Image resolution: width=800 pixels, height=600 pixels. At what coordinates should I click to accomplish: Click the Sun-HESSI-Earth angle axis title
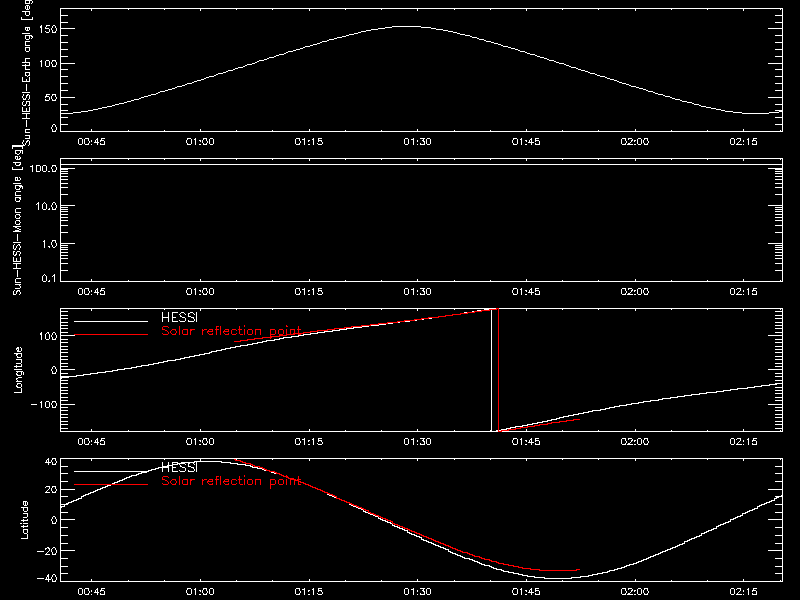pos(27,73)
